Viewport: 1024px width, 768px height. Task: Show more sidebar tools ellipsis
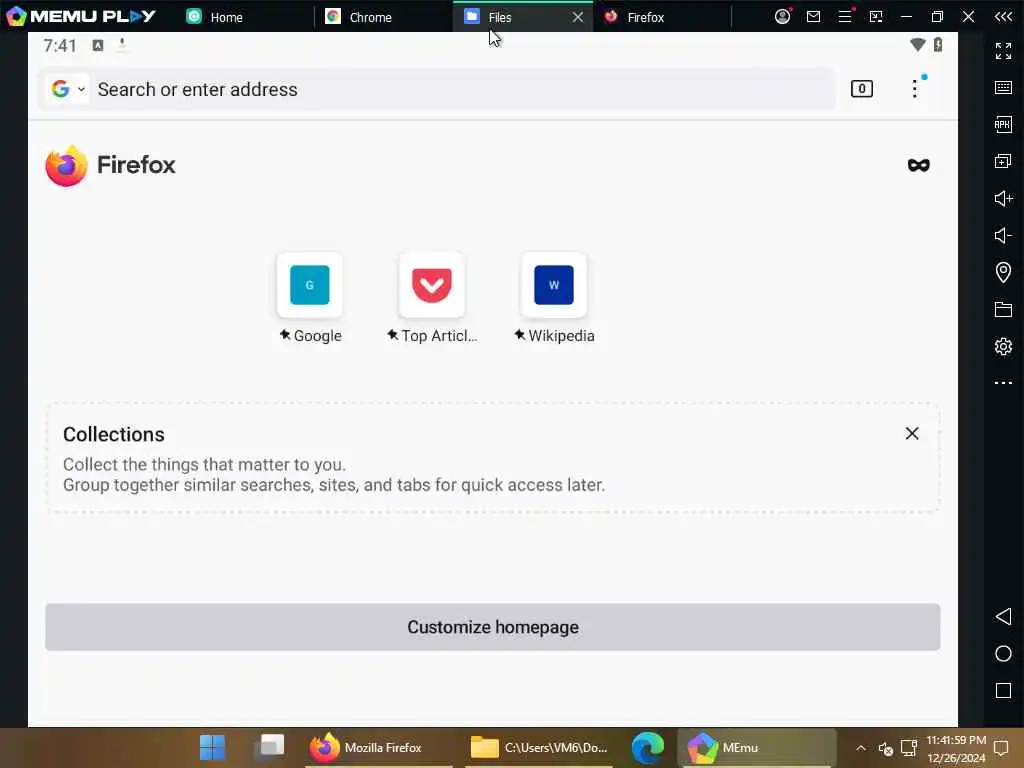click(x=1003, y=383)
